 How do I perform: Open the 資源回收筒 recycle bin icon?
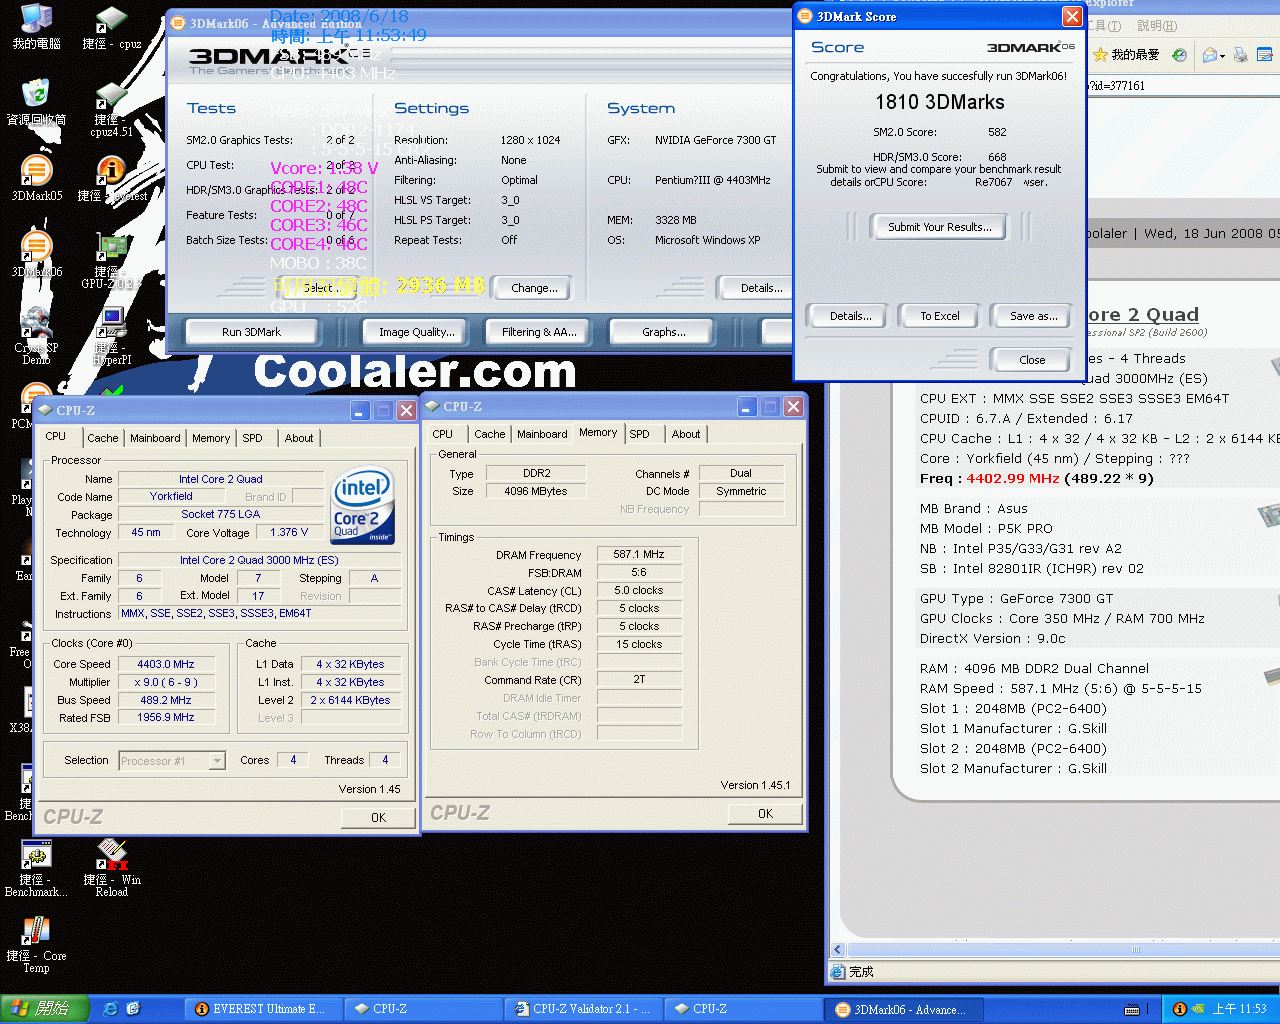(x=36, y=101)
